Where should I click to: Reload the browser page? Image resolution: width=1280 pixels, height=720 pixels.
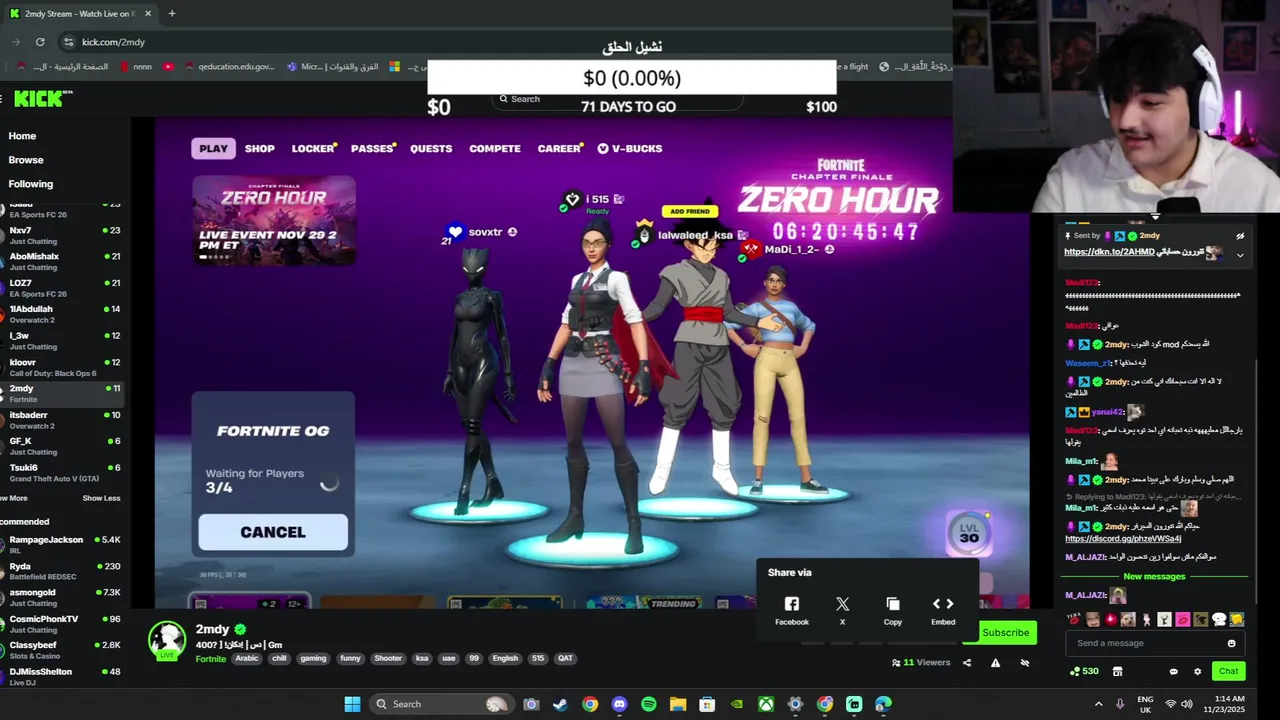[x=40, y=42]
